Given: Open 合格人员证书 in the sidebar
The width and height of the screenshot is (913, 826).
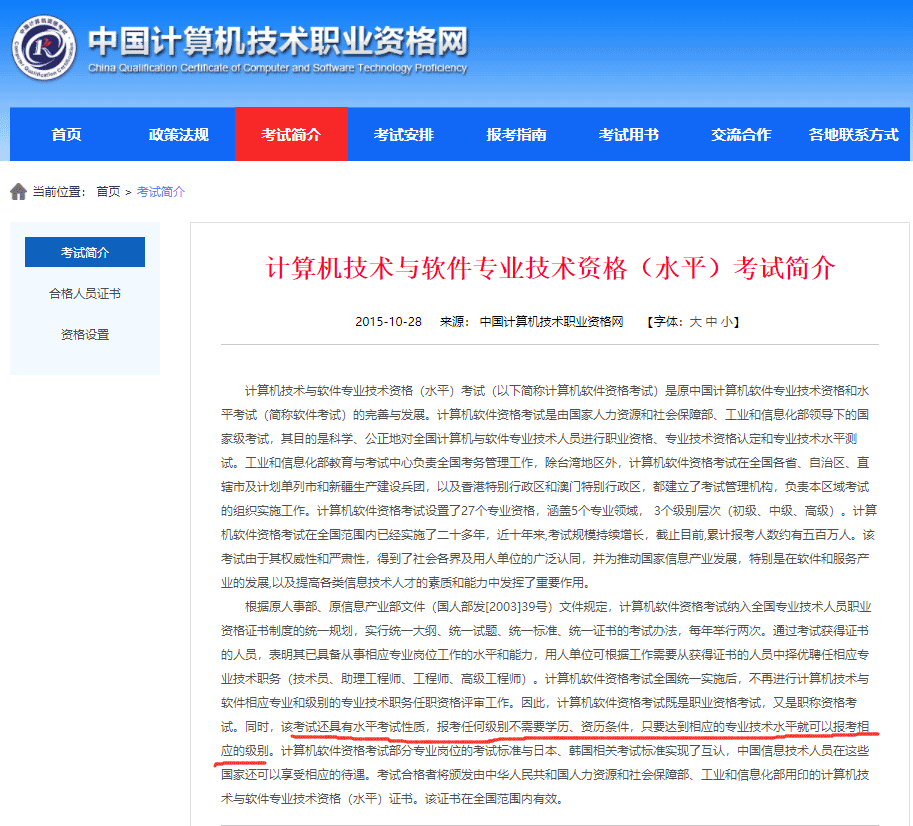Looking at the screenshot, I should tap(85, 293).
